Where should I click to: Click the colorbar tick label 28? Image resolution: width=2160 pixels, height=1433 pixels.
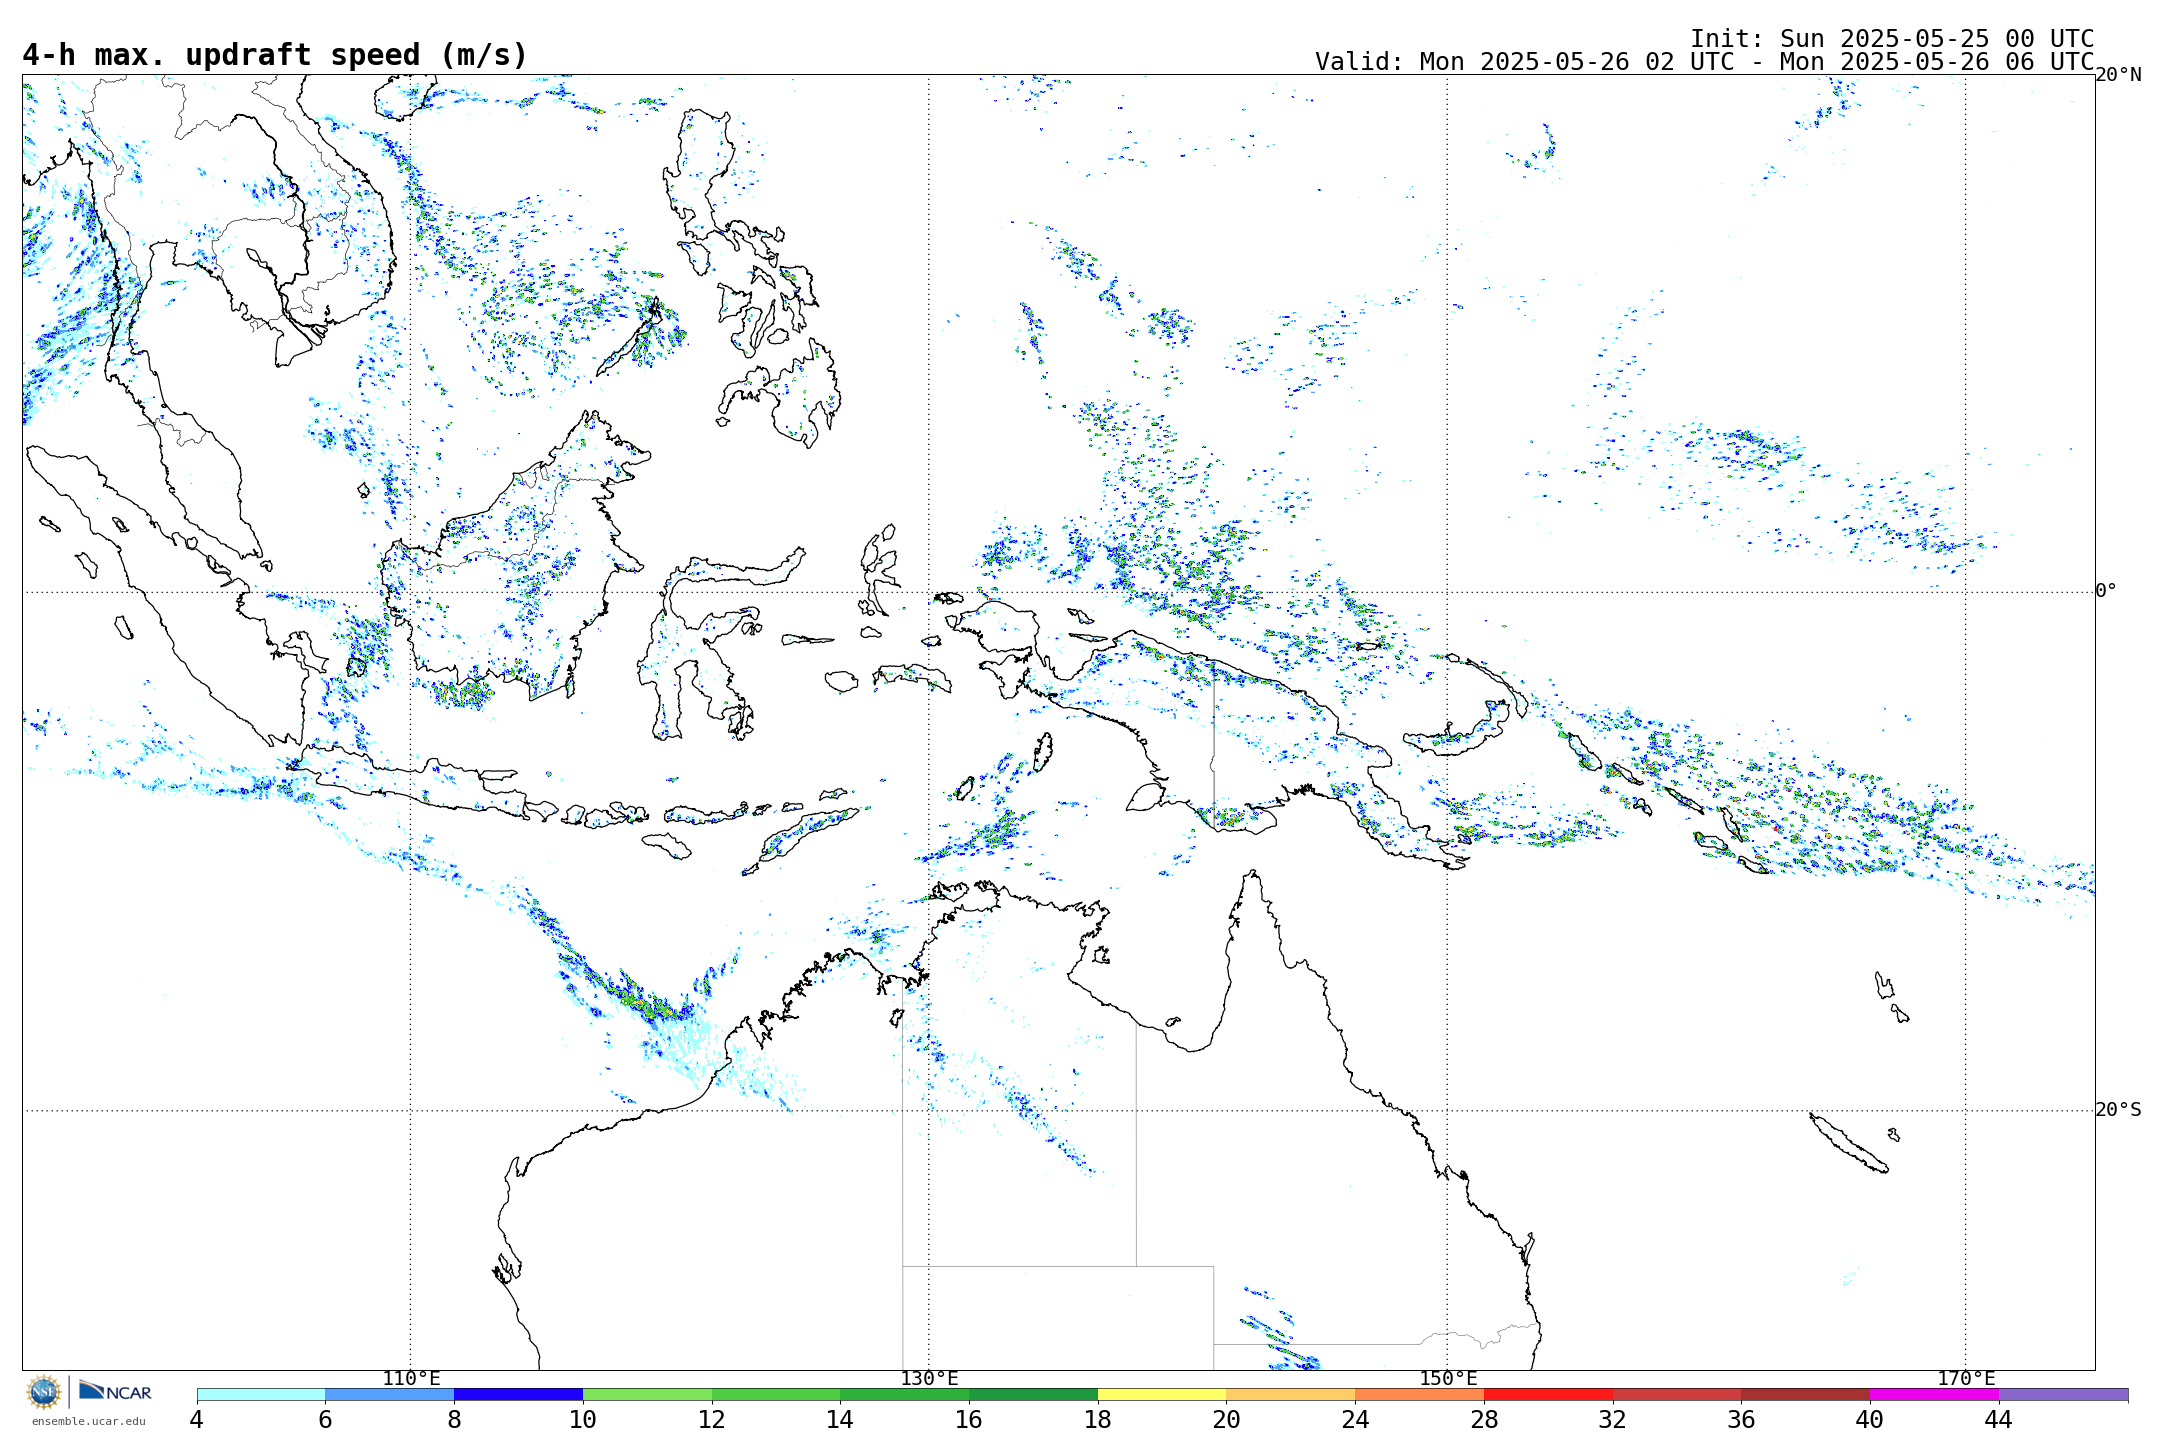point(1484,1419)
